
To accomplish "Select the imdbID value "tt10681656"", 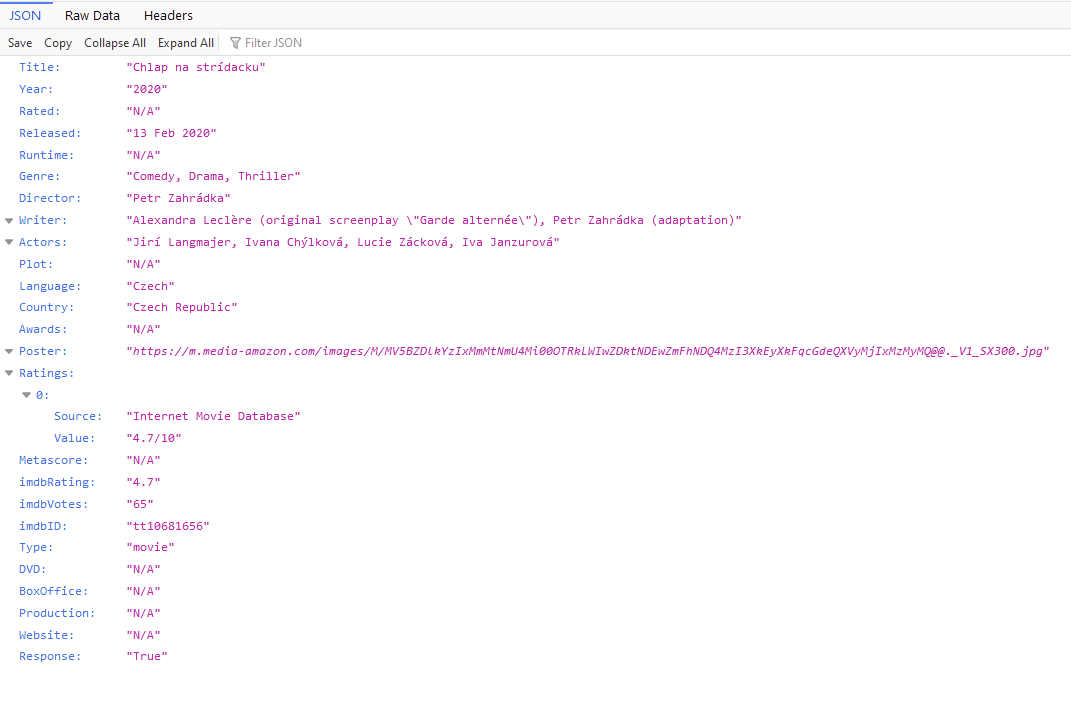I will [x=168, y=525].
